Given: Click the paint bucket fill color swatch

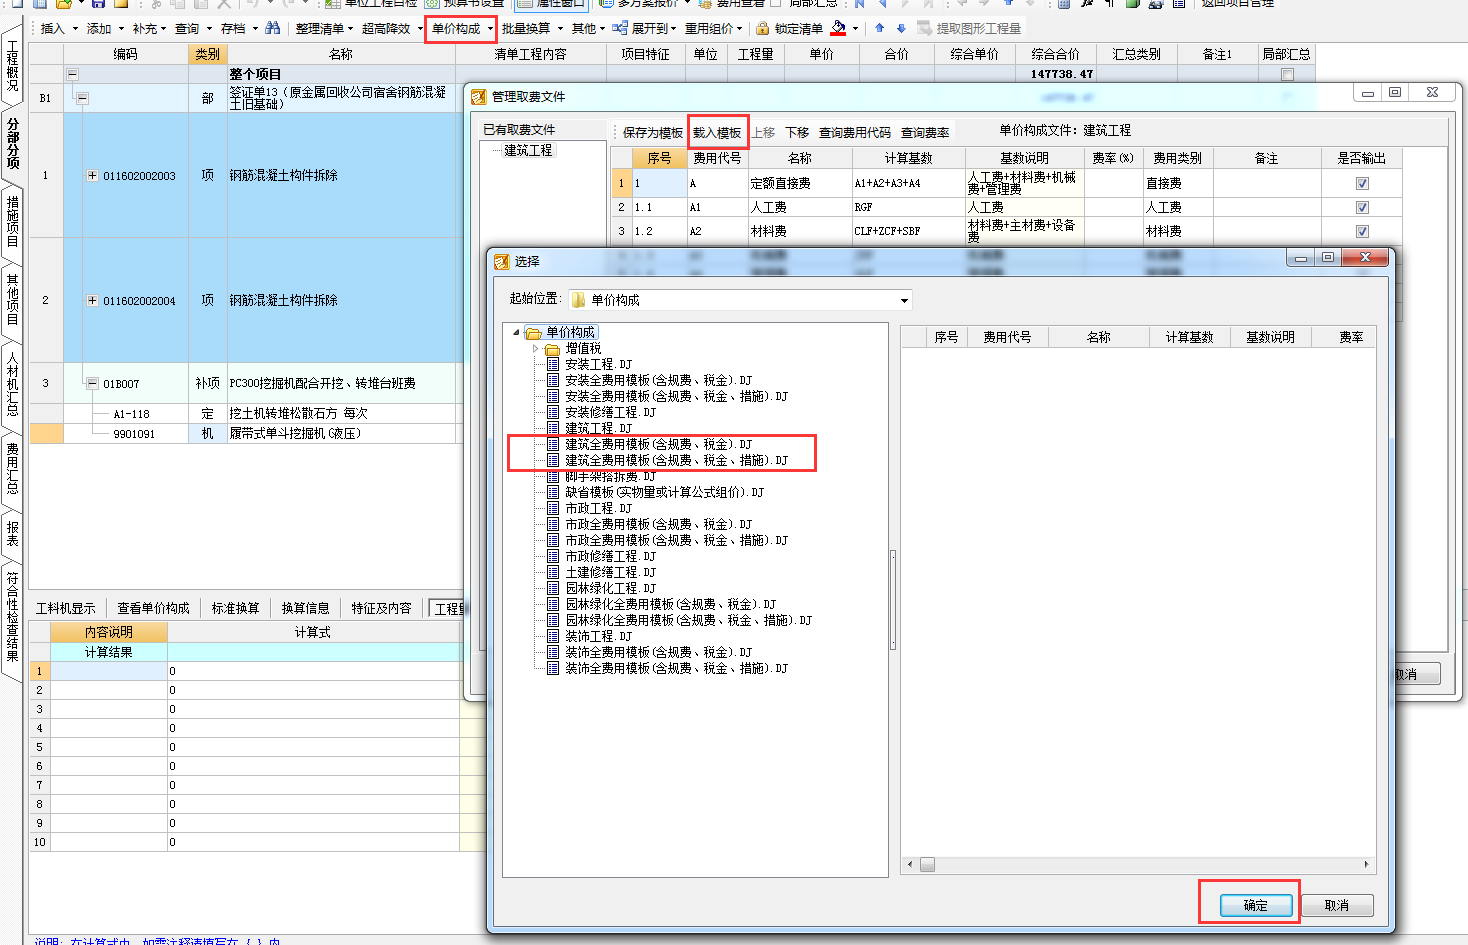Looking at the screenshot, I should coord(838,28).
